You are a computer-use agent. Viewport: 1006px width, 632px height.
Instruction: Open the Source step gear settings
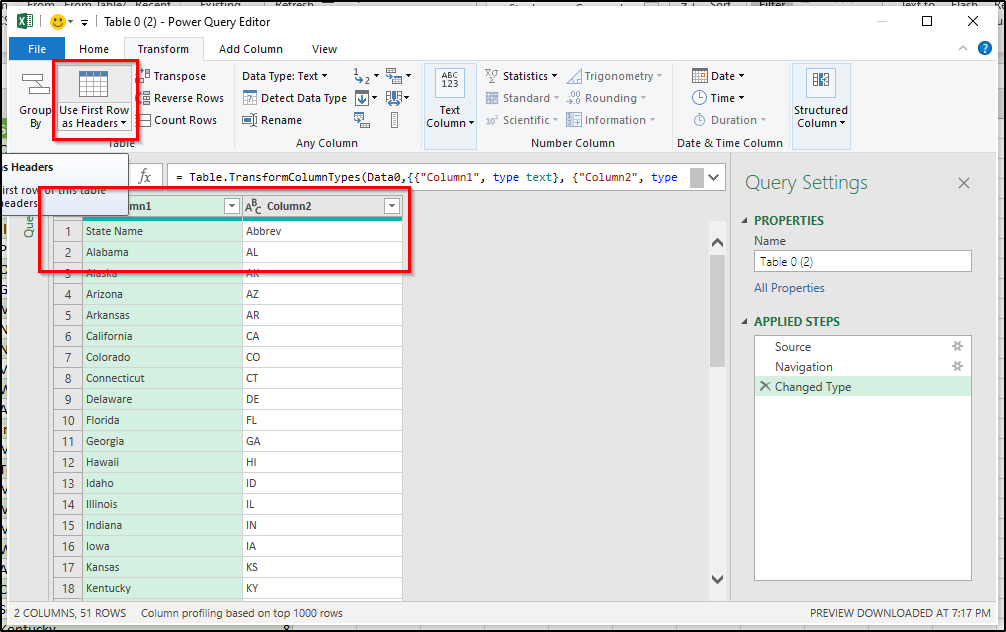click(x=957, y=346)
